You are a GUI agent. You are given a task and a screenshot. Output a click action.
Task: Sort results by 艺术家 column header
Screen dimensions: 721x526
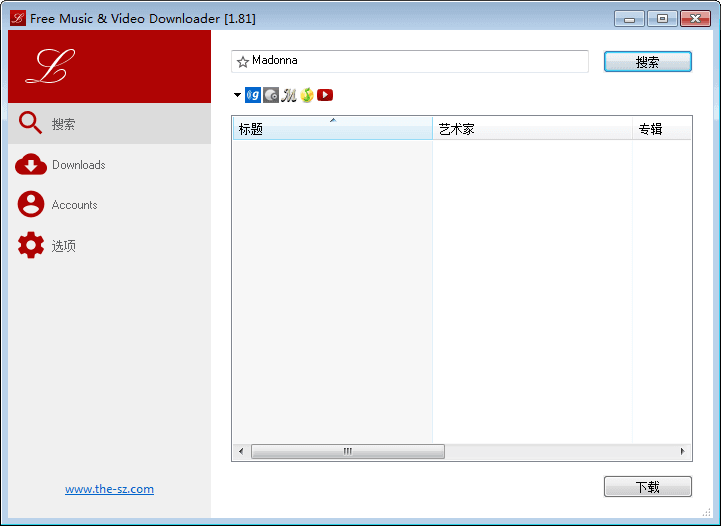(532, 129)
